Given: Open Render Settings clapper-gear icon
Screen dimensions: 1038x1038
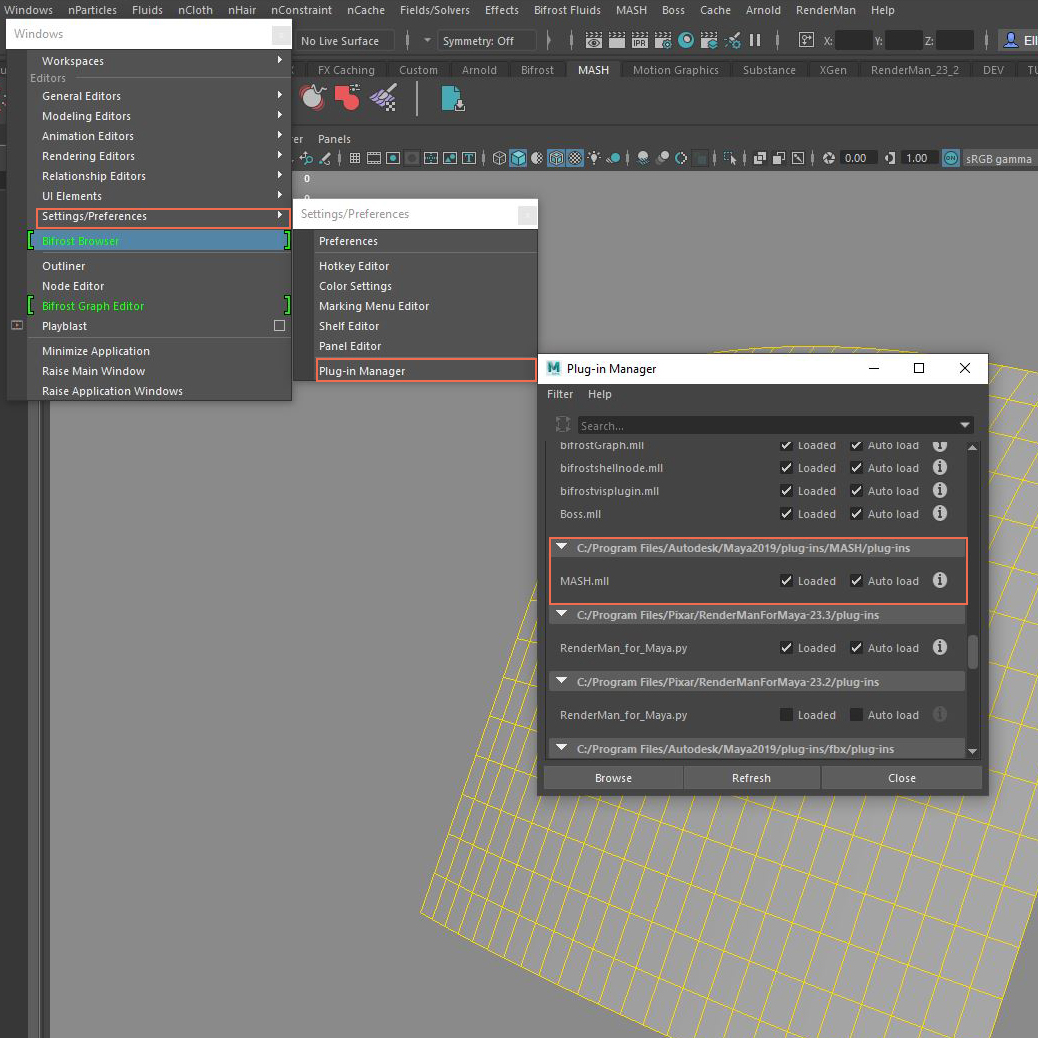Looking at the screenshot, I should [x=663, y=40].
